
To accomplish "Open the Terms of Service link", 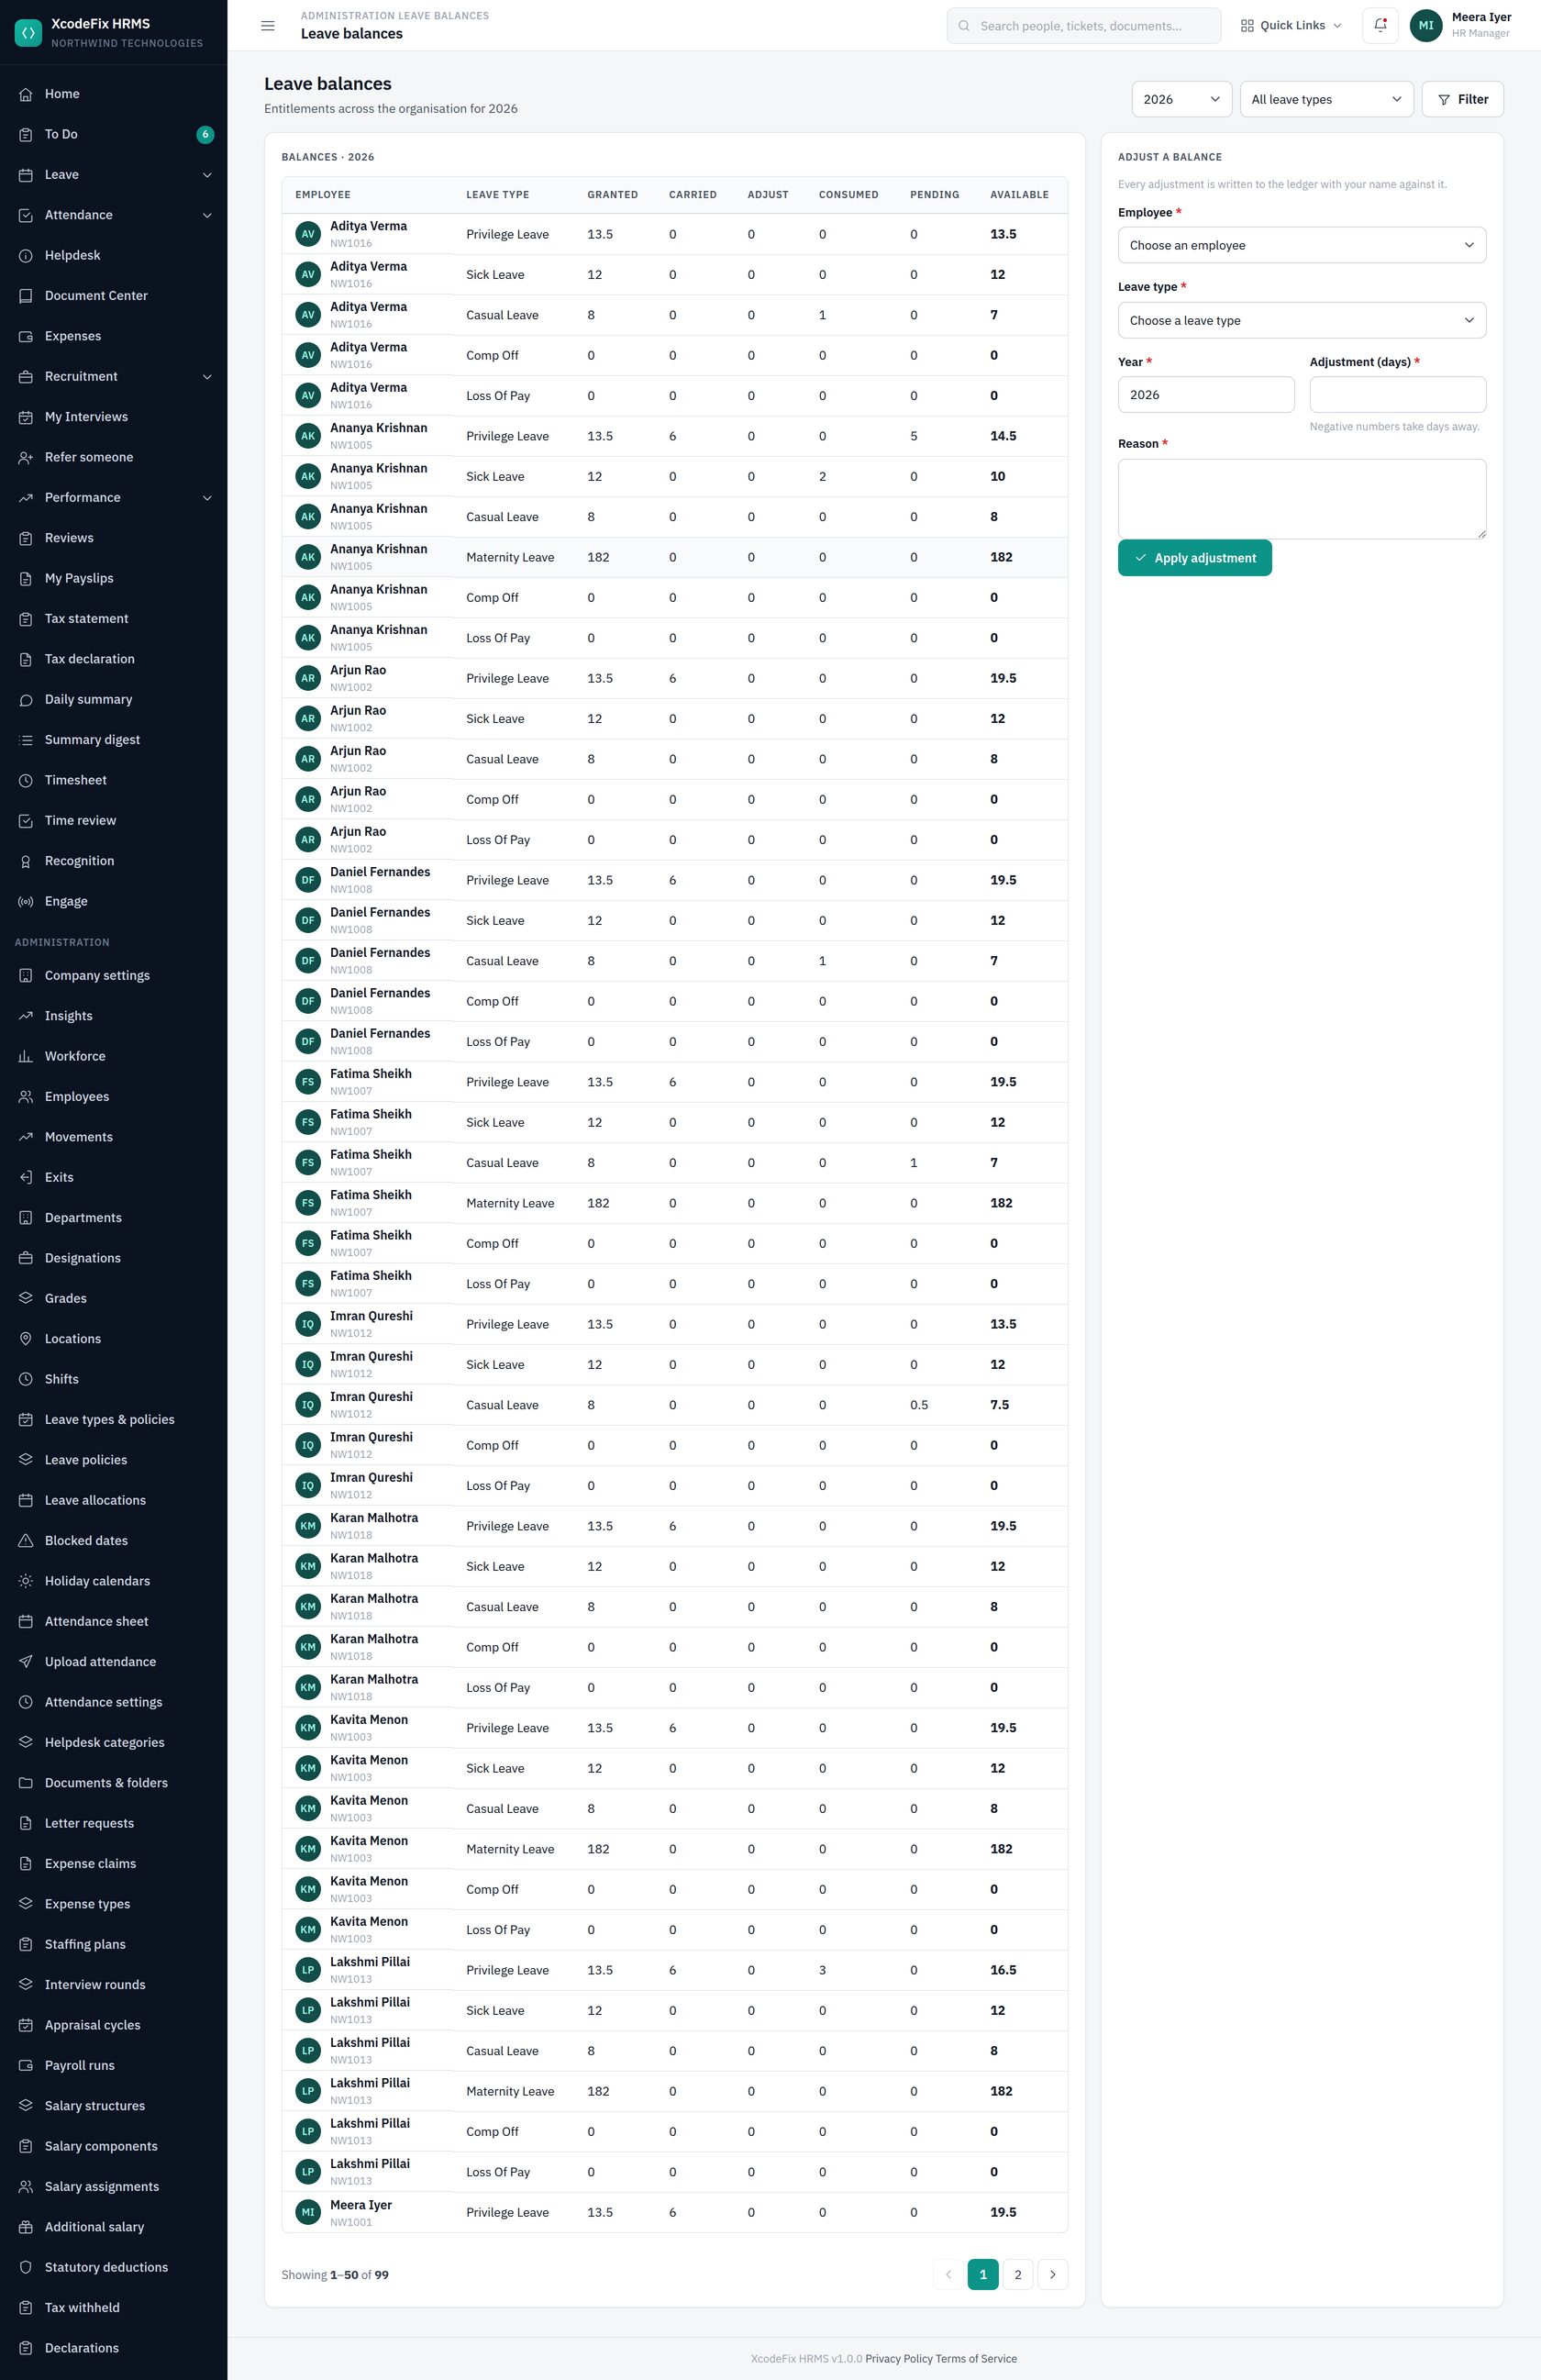I will (x=976, y=2359).
